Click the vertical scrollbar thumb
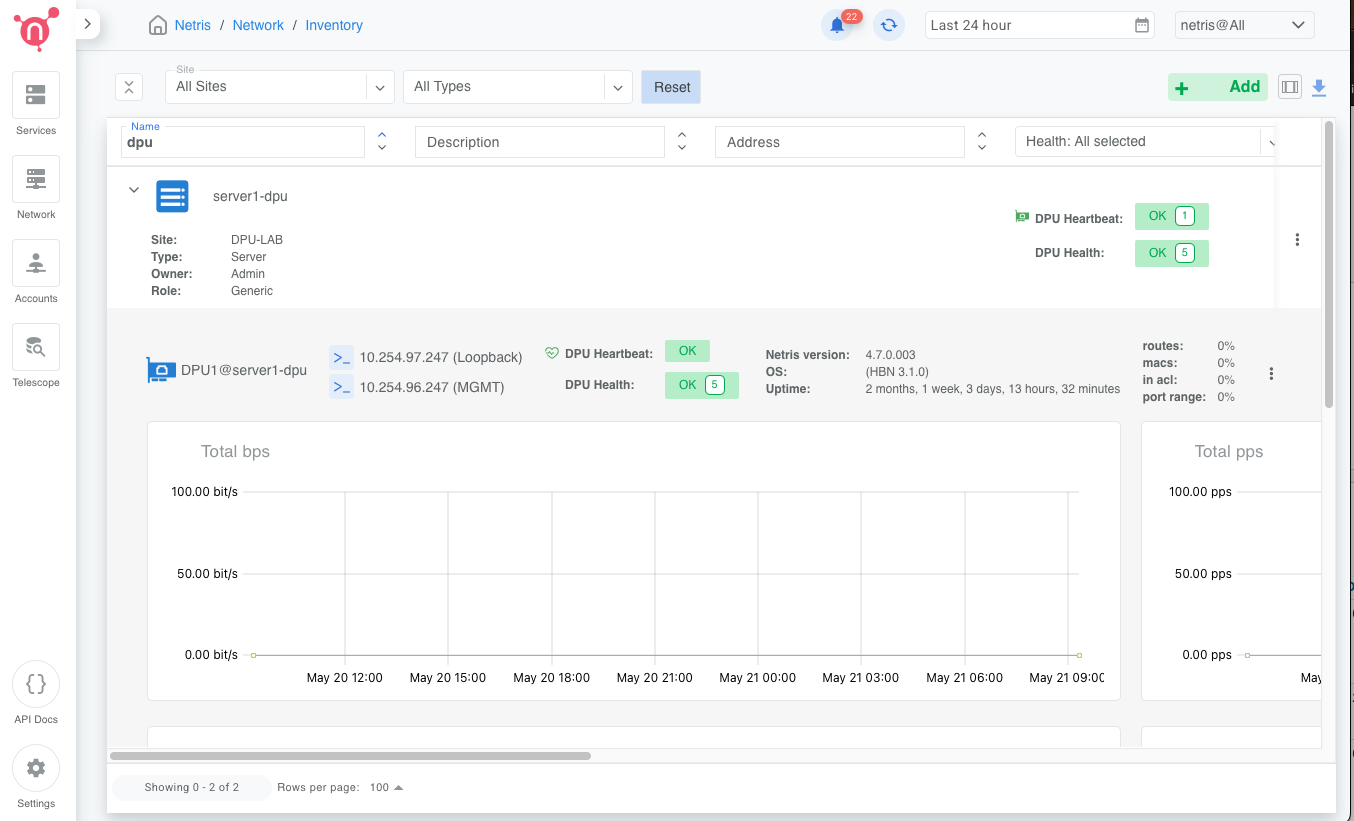The height and width of the screenshot is (821, 1354). [1329, 264]
